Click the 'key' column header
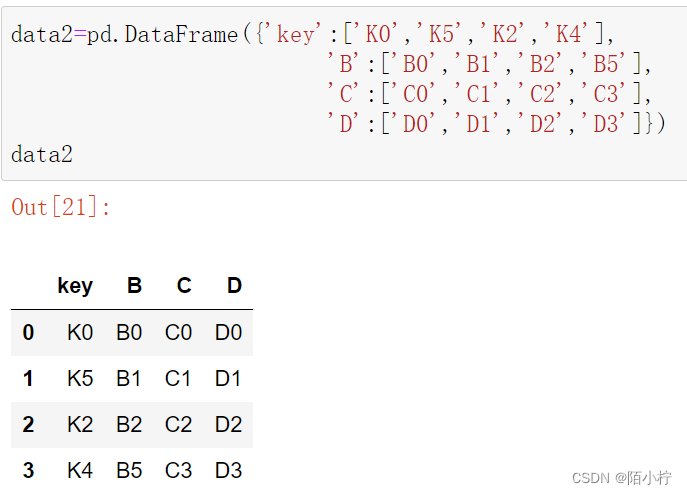 coord(75,286)
